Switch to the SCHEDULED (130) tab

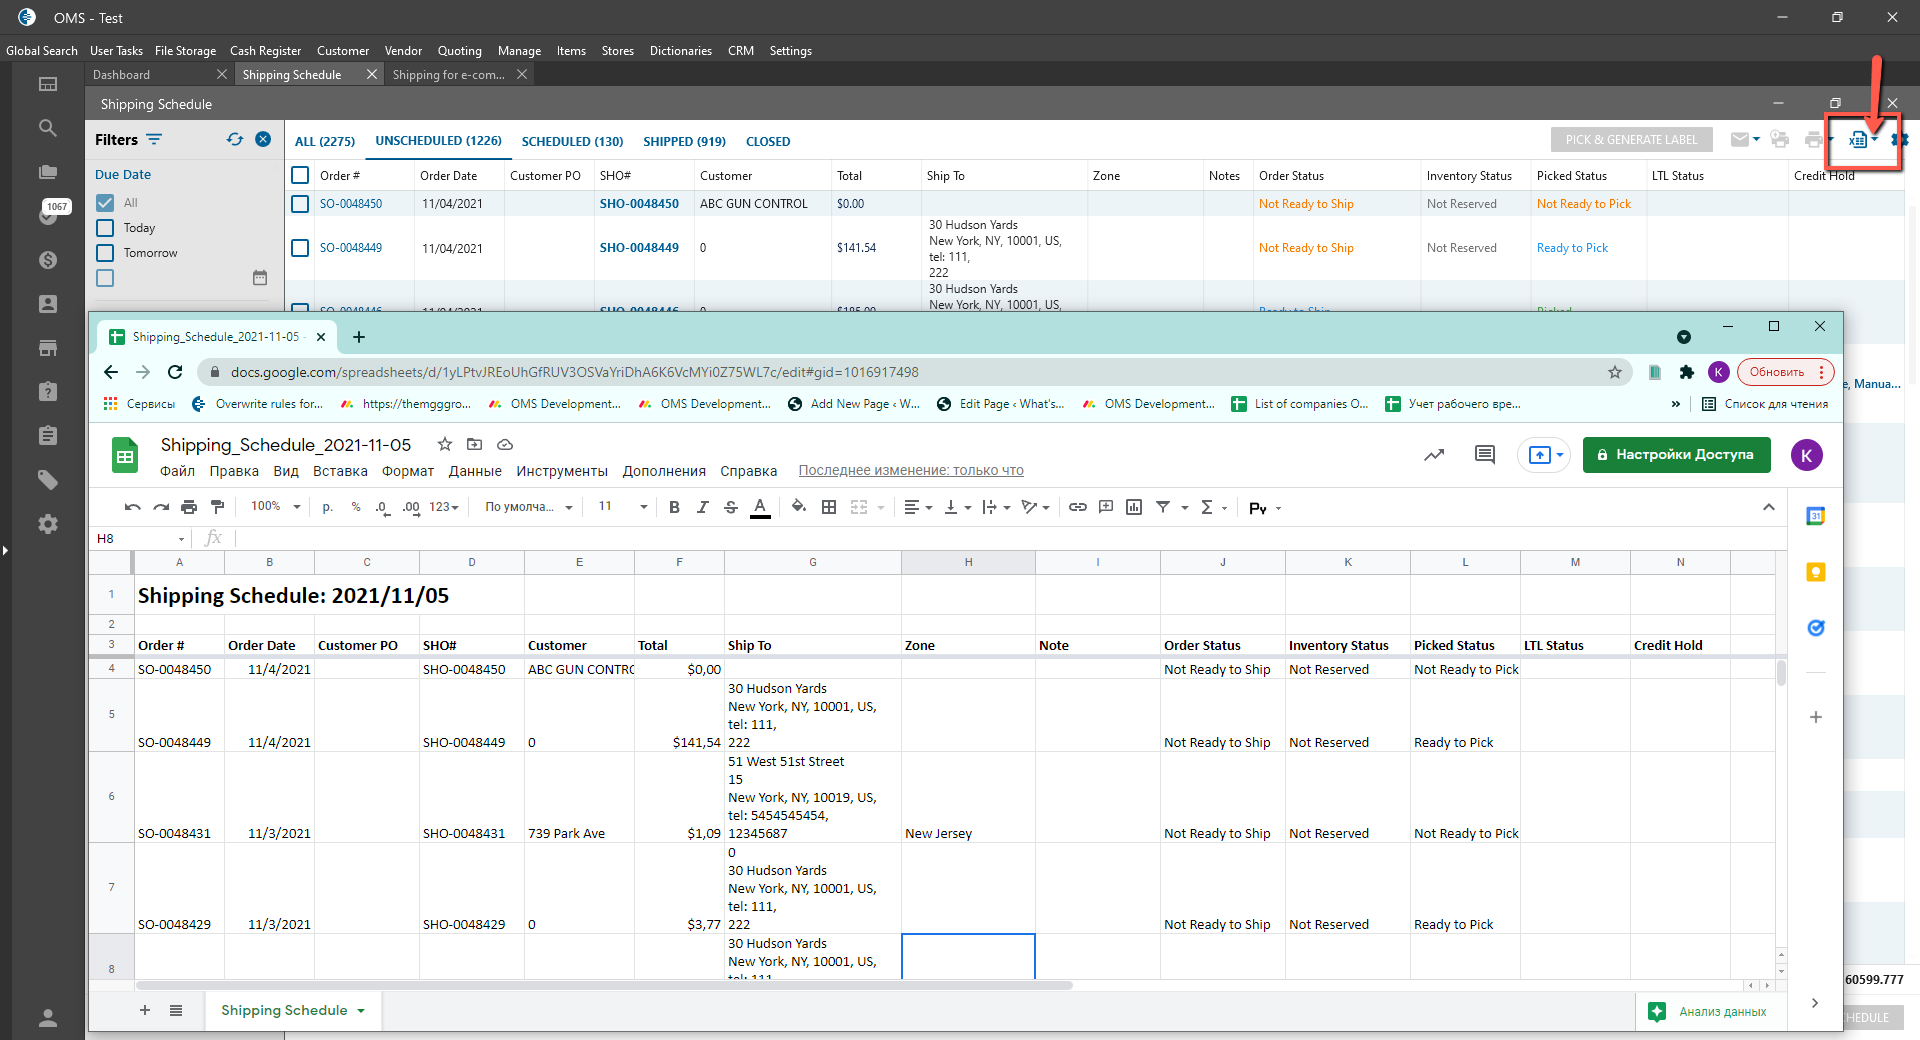[x=572, y=142]
